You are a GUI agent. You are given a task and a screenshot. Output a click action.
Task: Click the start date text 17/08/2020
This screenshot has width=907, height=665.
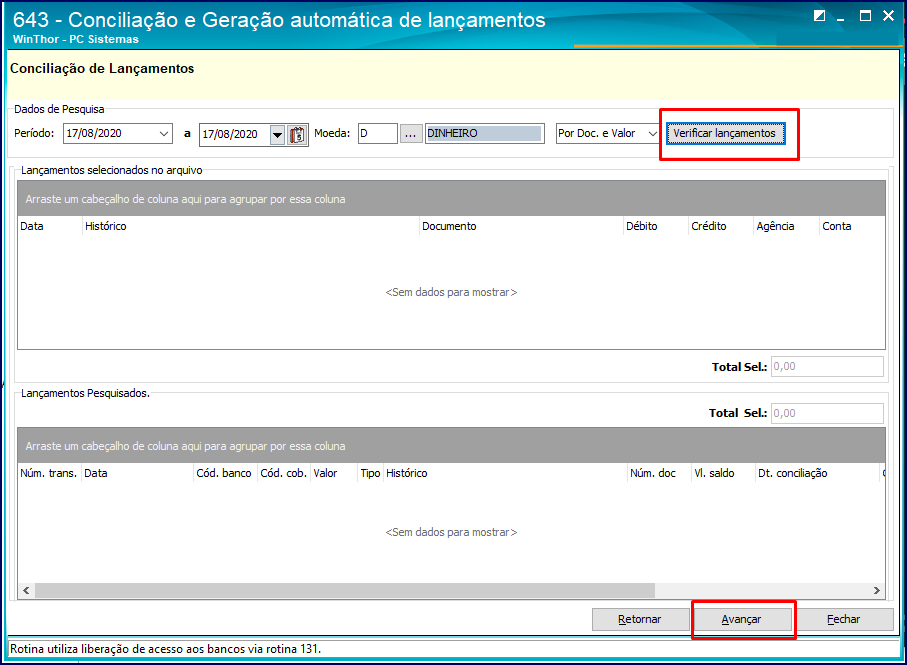94,134
